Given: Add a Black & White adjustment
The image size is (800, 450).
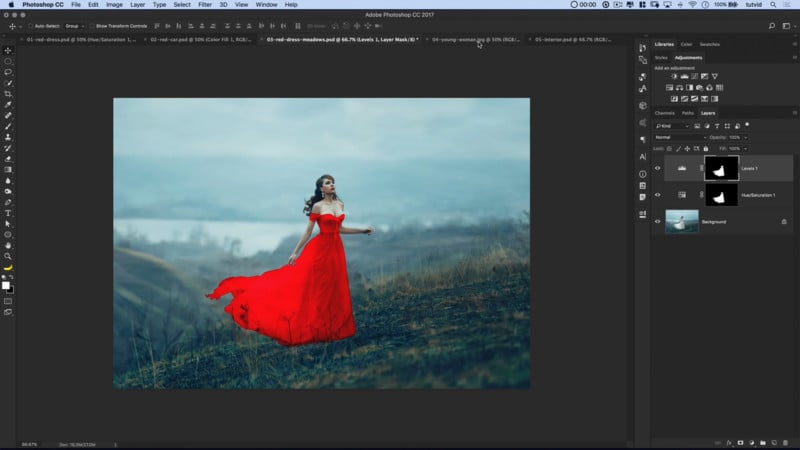Looking at the screenshot, I should tap(689, 87).
